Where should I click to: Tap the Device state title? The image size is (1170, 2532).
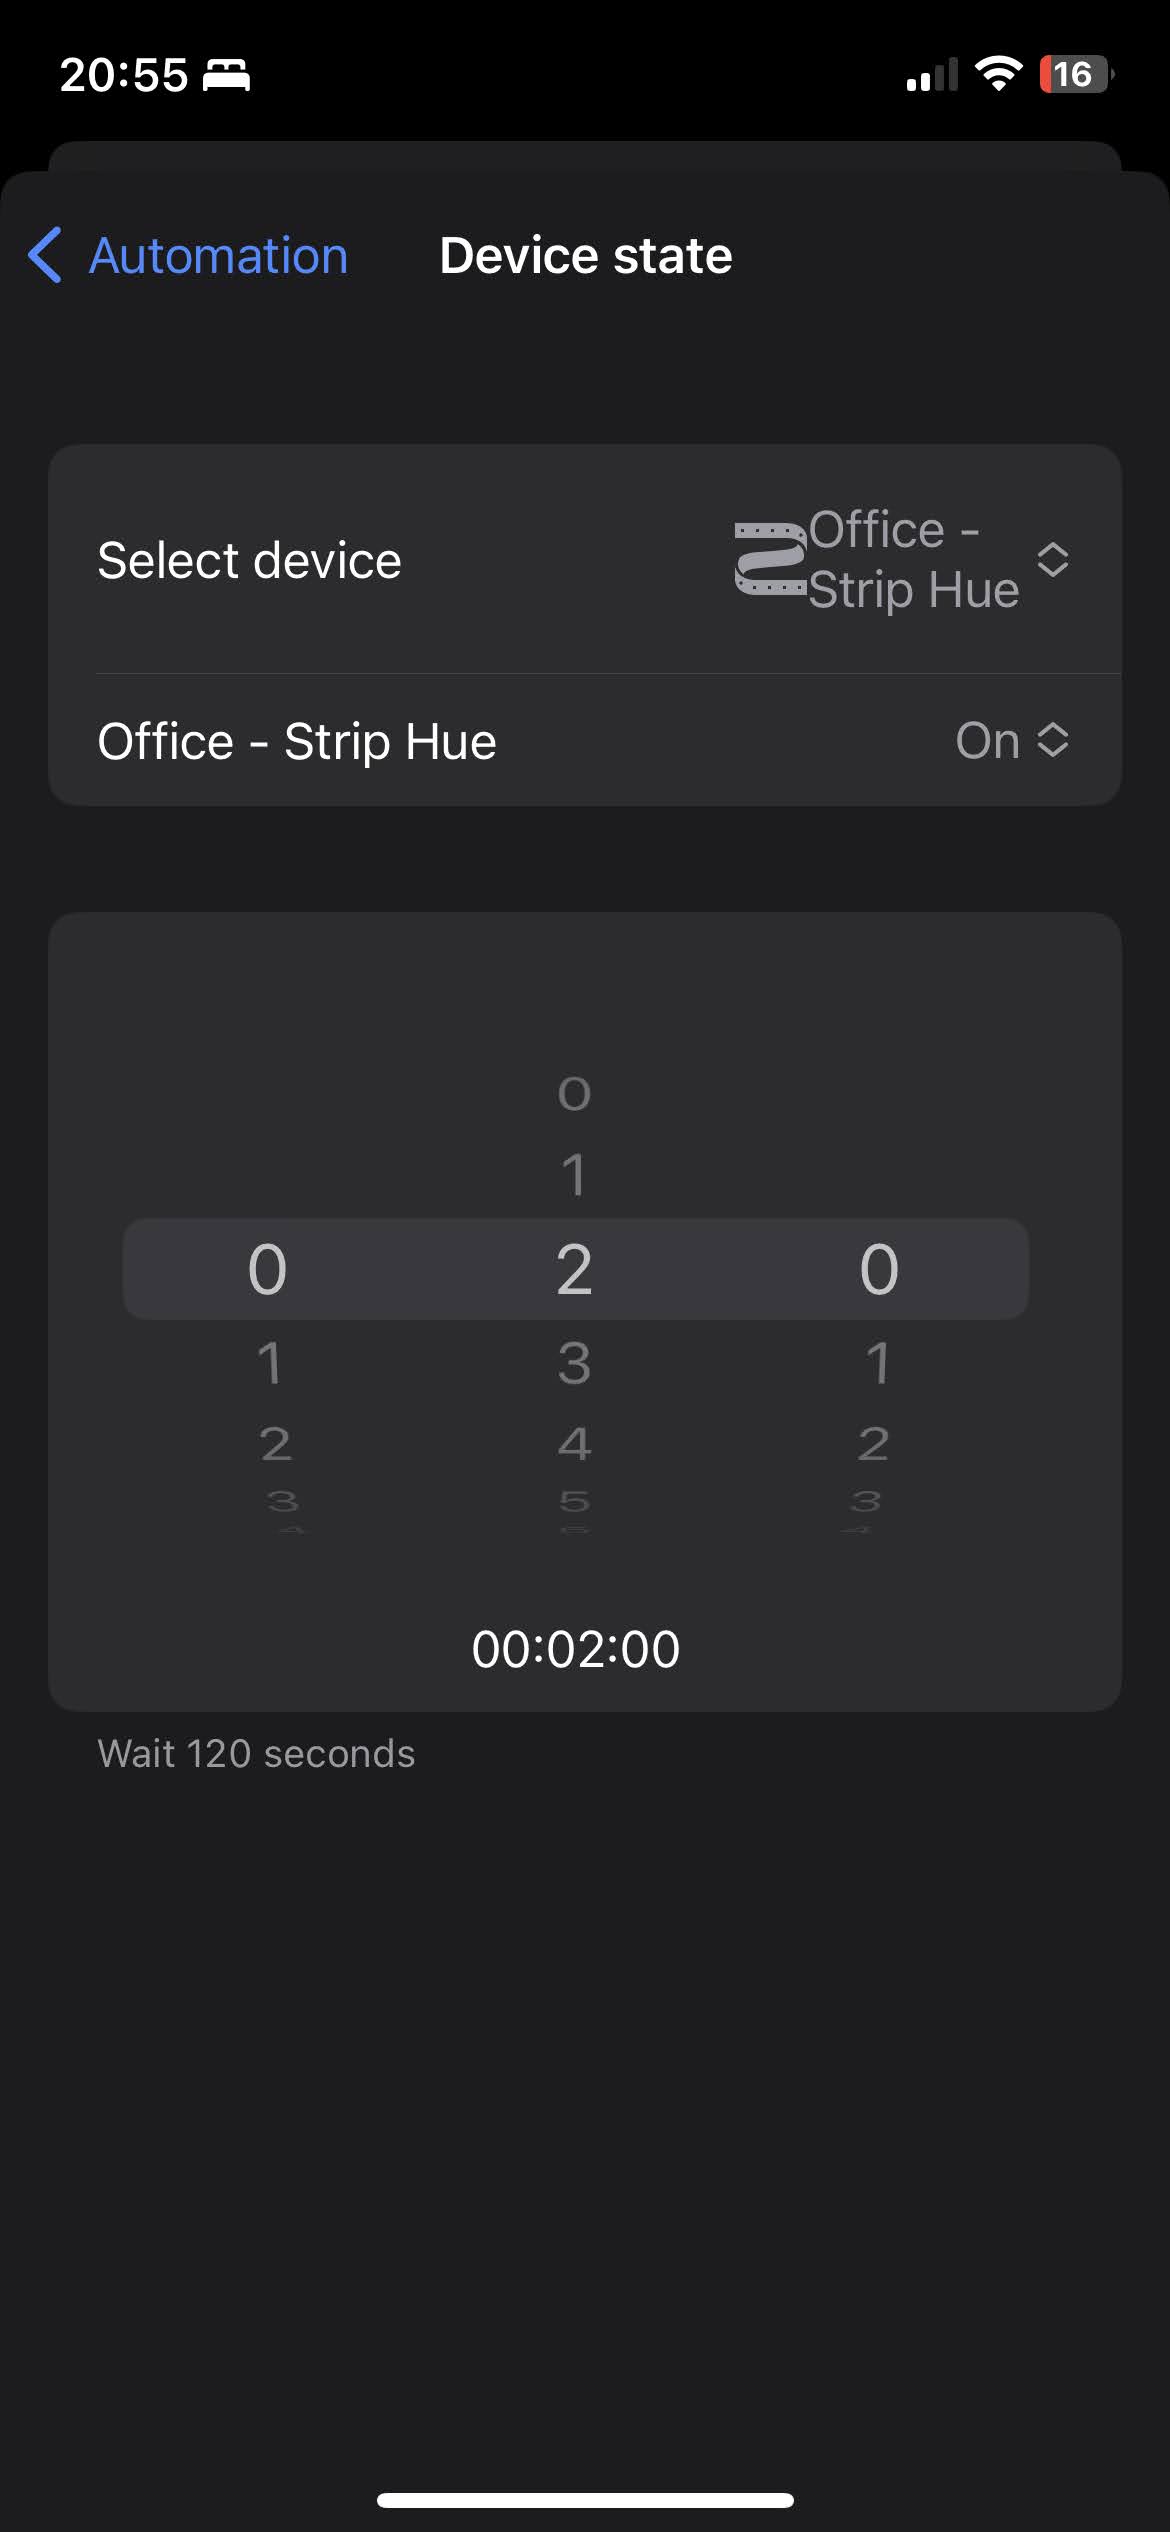[x=586, y=255]
